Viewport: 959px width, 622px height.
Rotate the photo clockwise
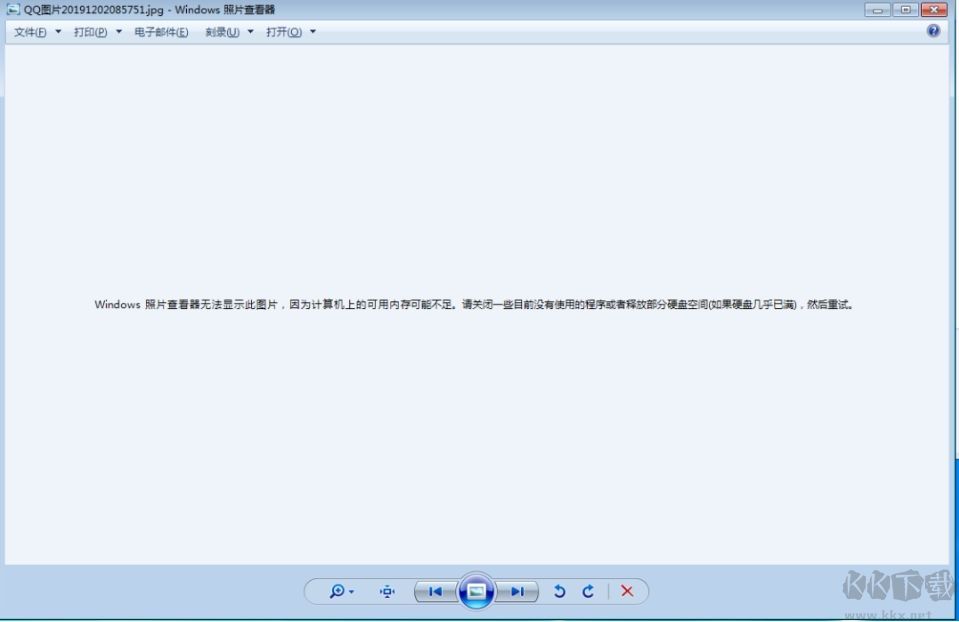(x=589, y=591)
